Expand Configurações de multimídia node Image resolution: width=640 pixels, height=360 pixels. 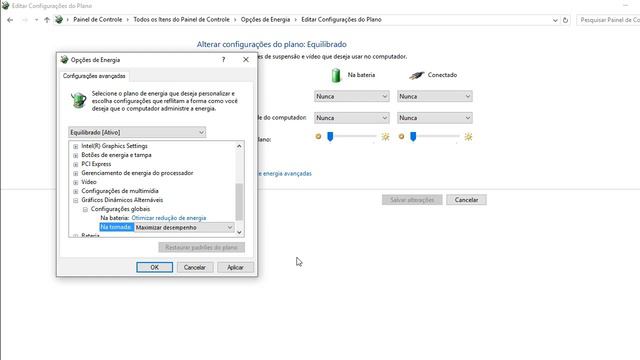[x=76, y=191]
